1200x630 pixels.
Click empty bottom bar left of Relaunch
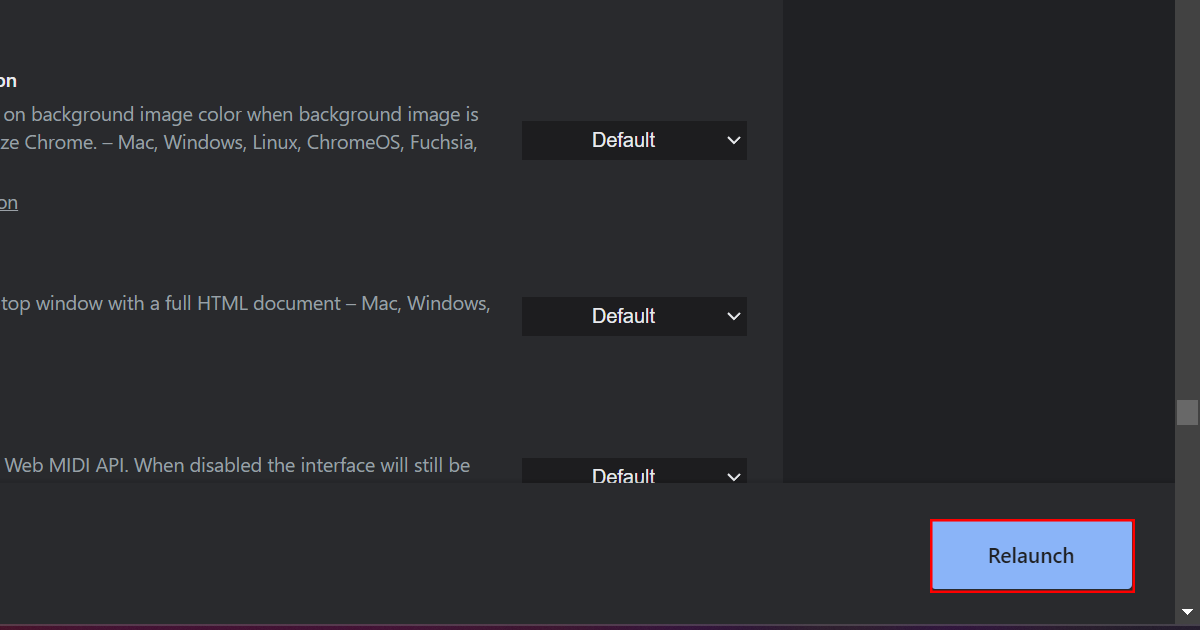pyautogui.click(x=450, y=555)
